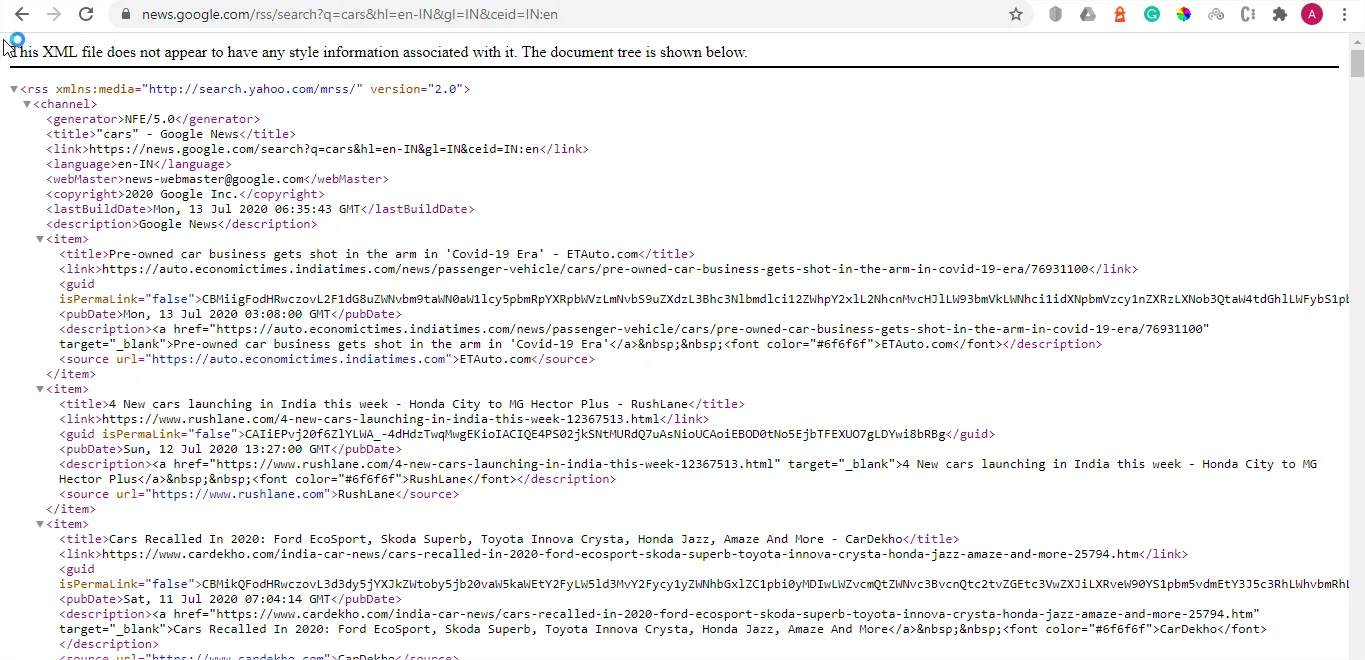Open the Google Drive extension
Screen dimensions: 1365x660
(1087, 14)
